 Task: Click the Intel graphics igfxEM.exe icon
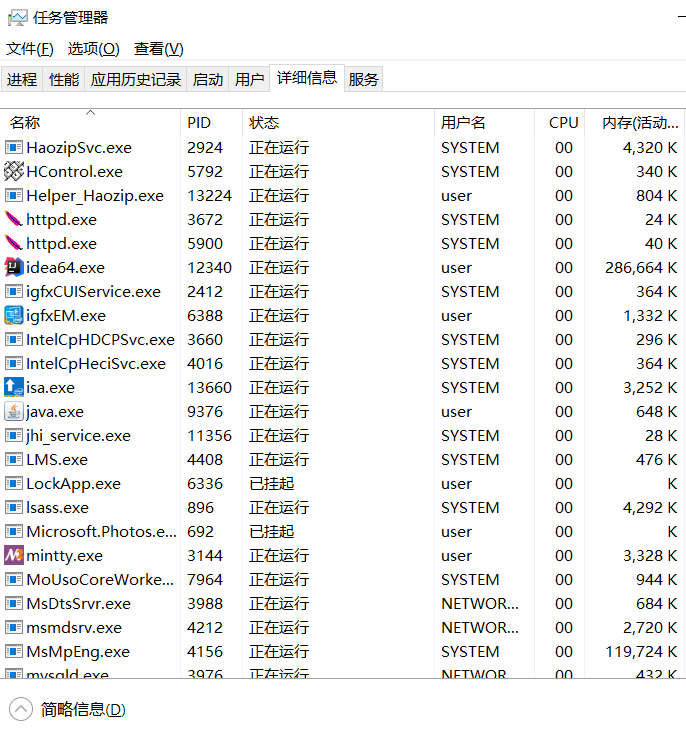[13, 316]
